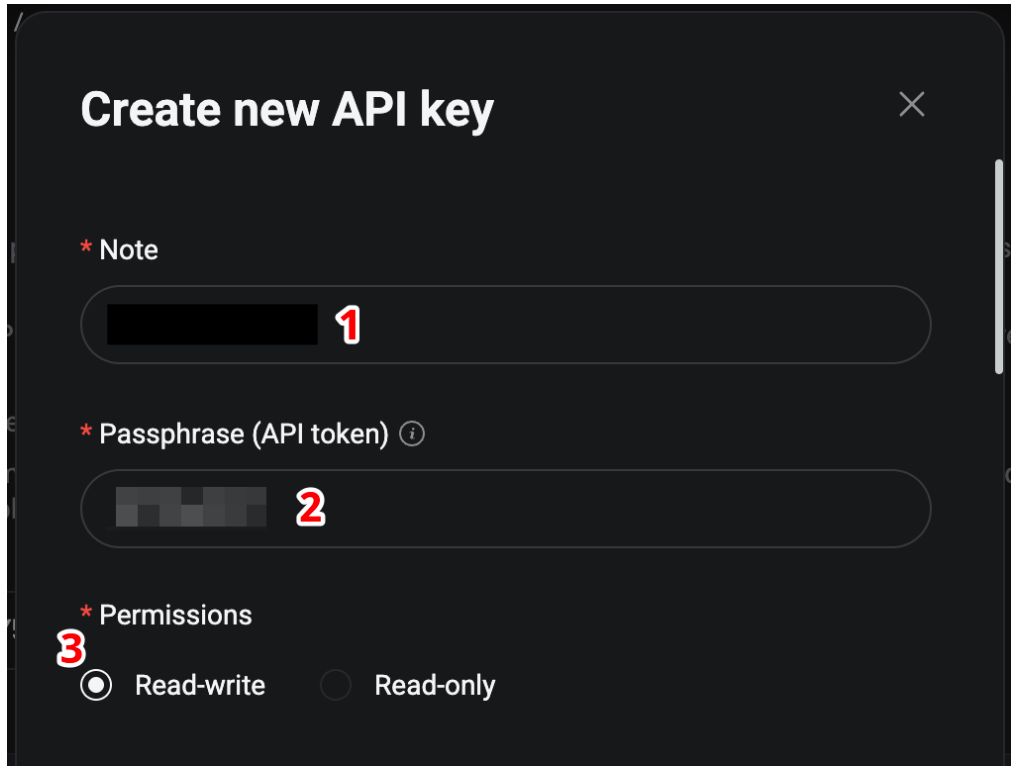Click the blurred passphrase value
The image size is (1018, 772).
(190, 508)
